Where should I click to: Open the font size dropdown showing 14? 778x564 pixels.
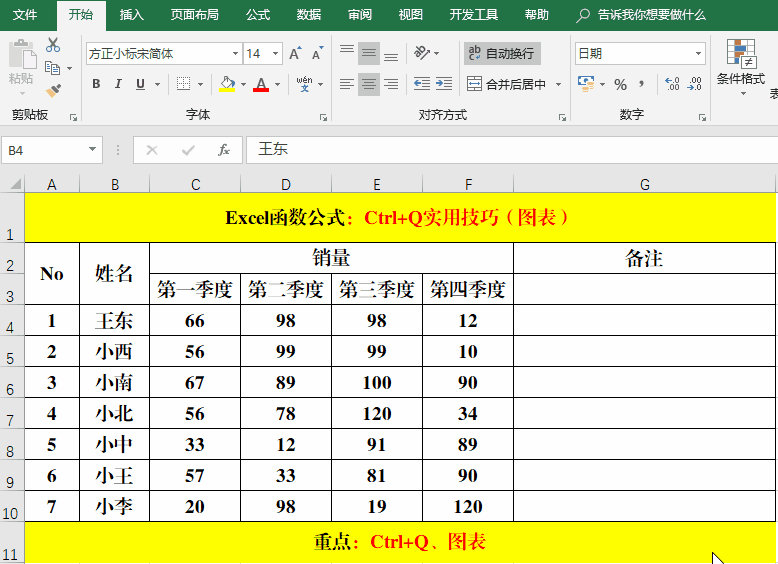point(275,54)
